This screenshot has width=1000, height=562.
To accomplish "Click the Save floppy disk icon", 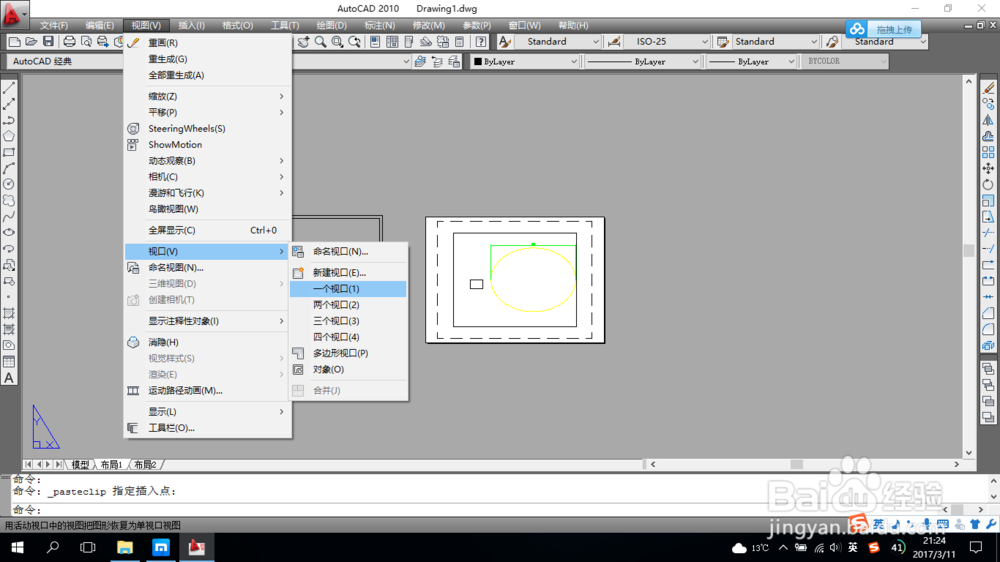I will [48, 41].
